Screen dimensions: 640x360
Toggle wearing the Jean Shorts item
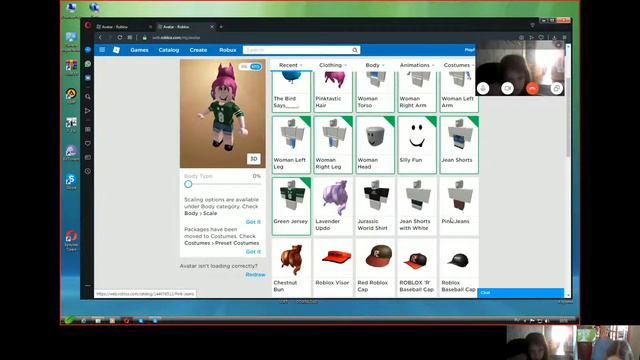[x=459, y=145]
